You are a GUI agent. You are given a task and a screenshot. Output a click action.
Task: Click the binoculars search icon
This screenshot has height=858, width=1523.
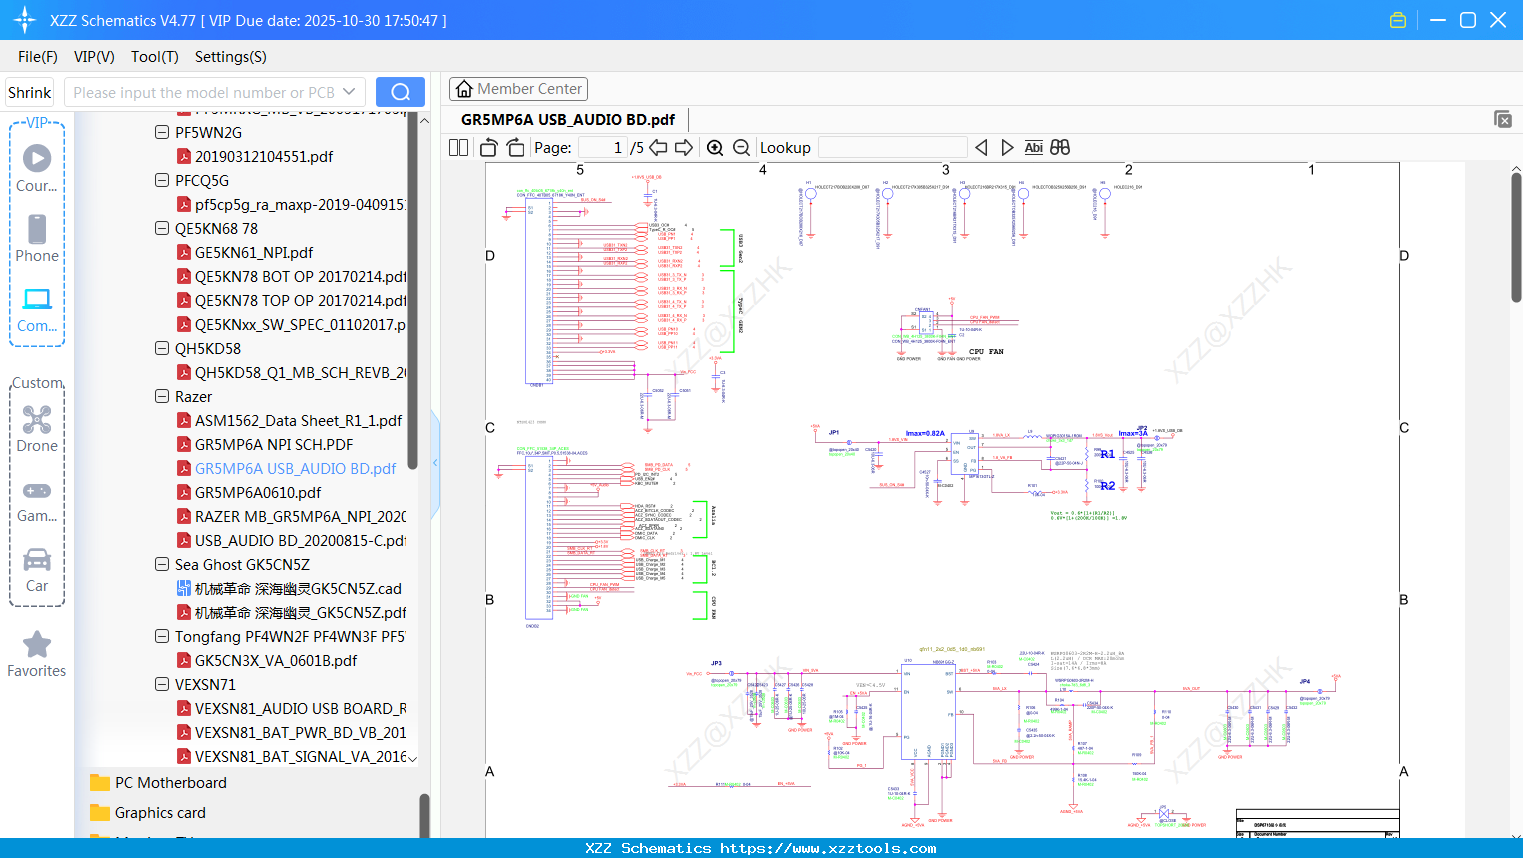[x=1060, y=148]
